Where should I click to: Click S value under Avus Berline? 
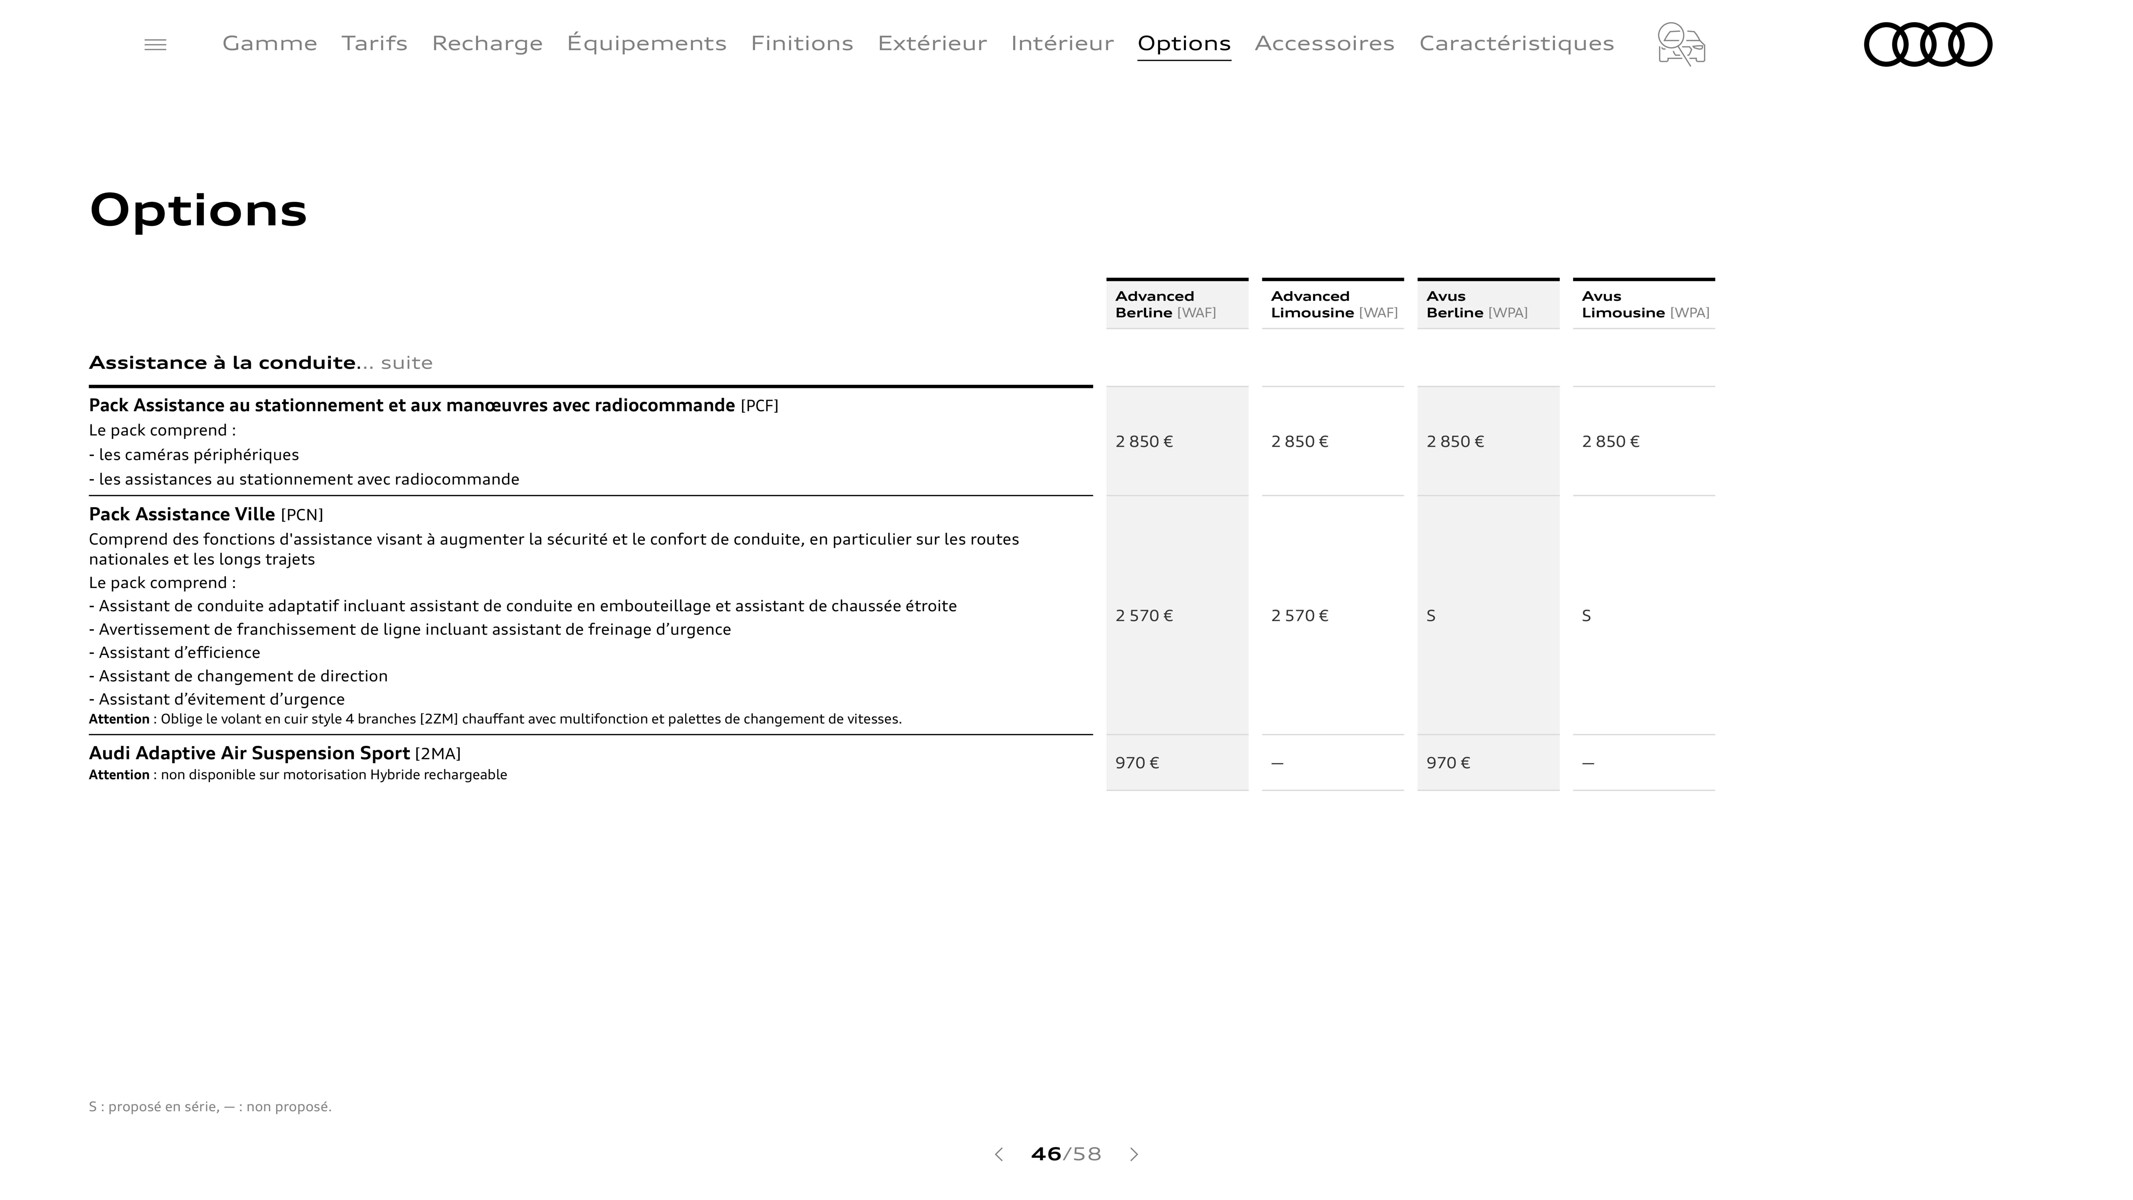click(x=1431, y=616)
